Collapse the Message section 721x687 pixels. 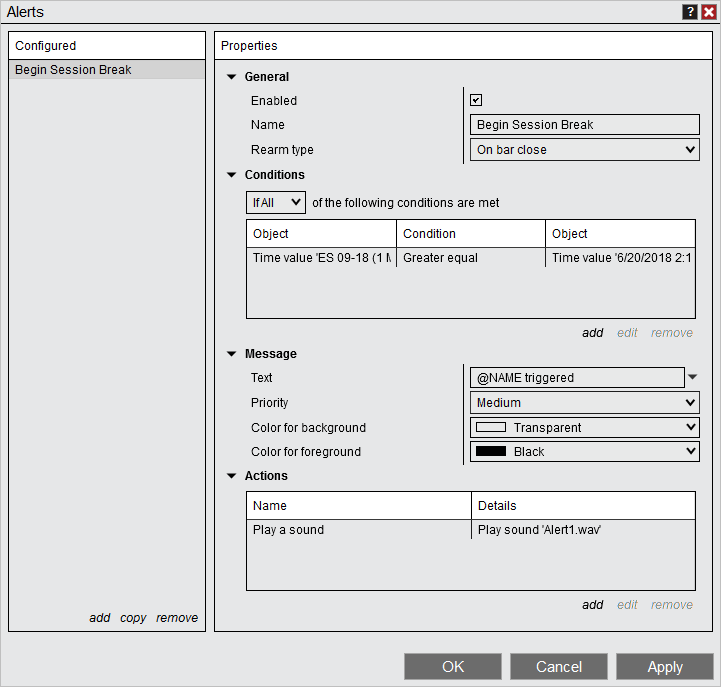click(x=232, y=354)
